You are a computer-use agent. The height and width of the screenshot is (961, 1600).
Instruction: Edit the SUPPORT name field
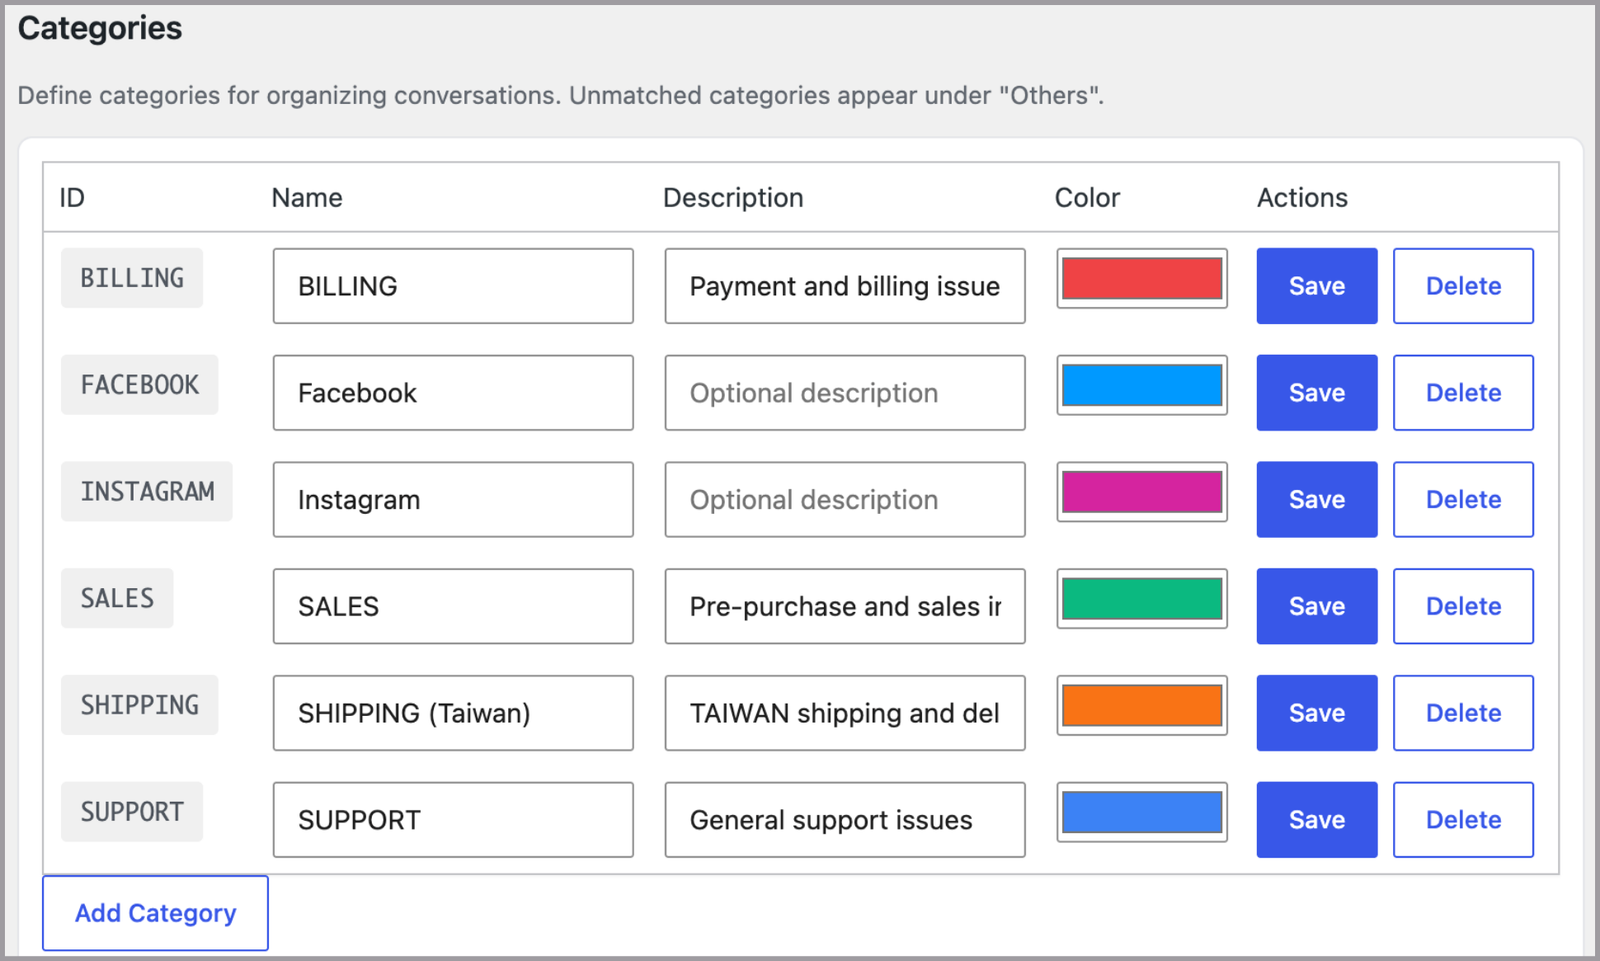pos(453,820)
